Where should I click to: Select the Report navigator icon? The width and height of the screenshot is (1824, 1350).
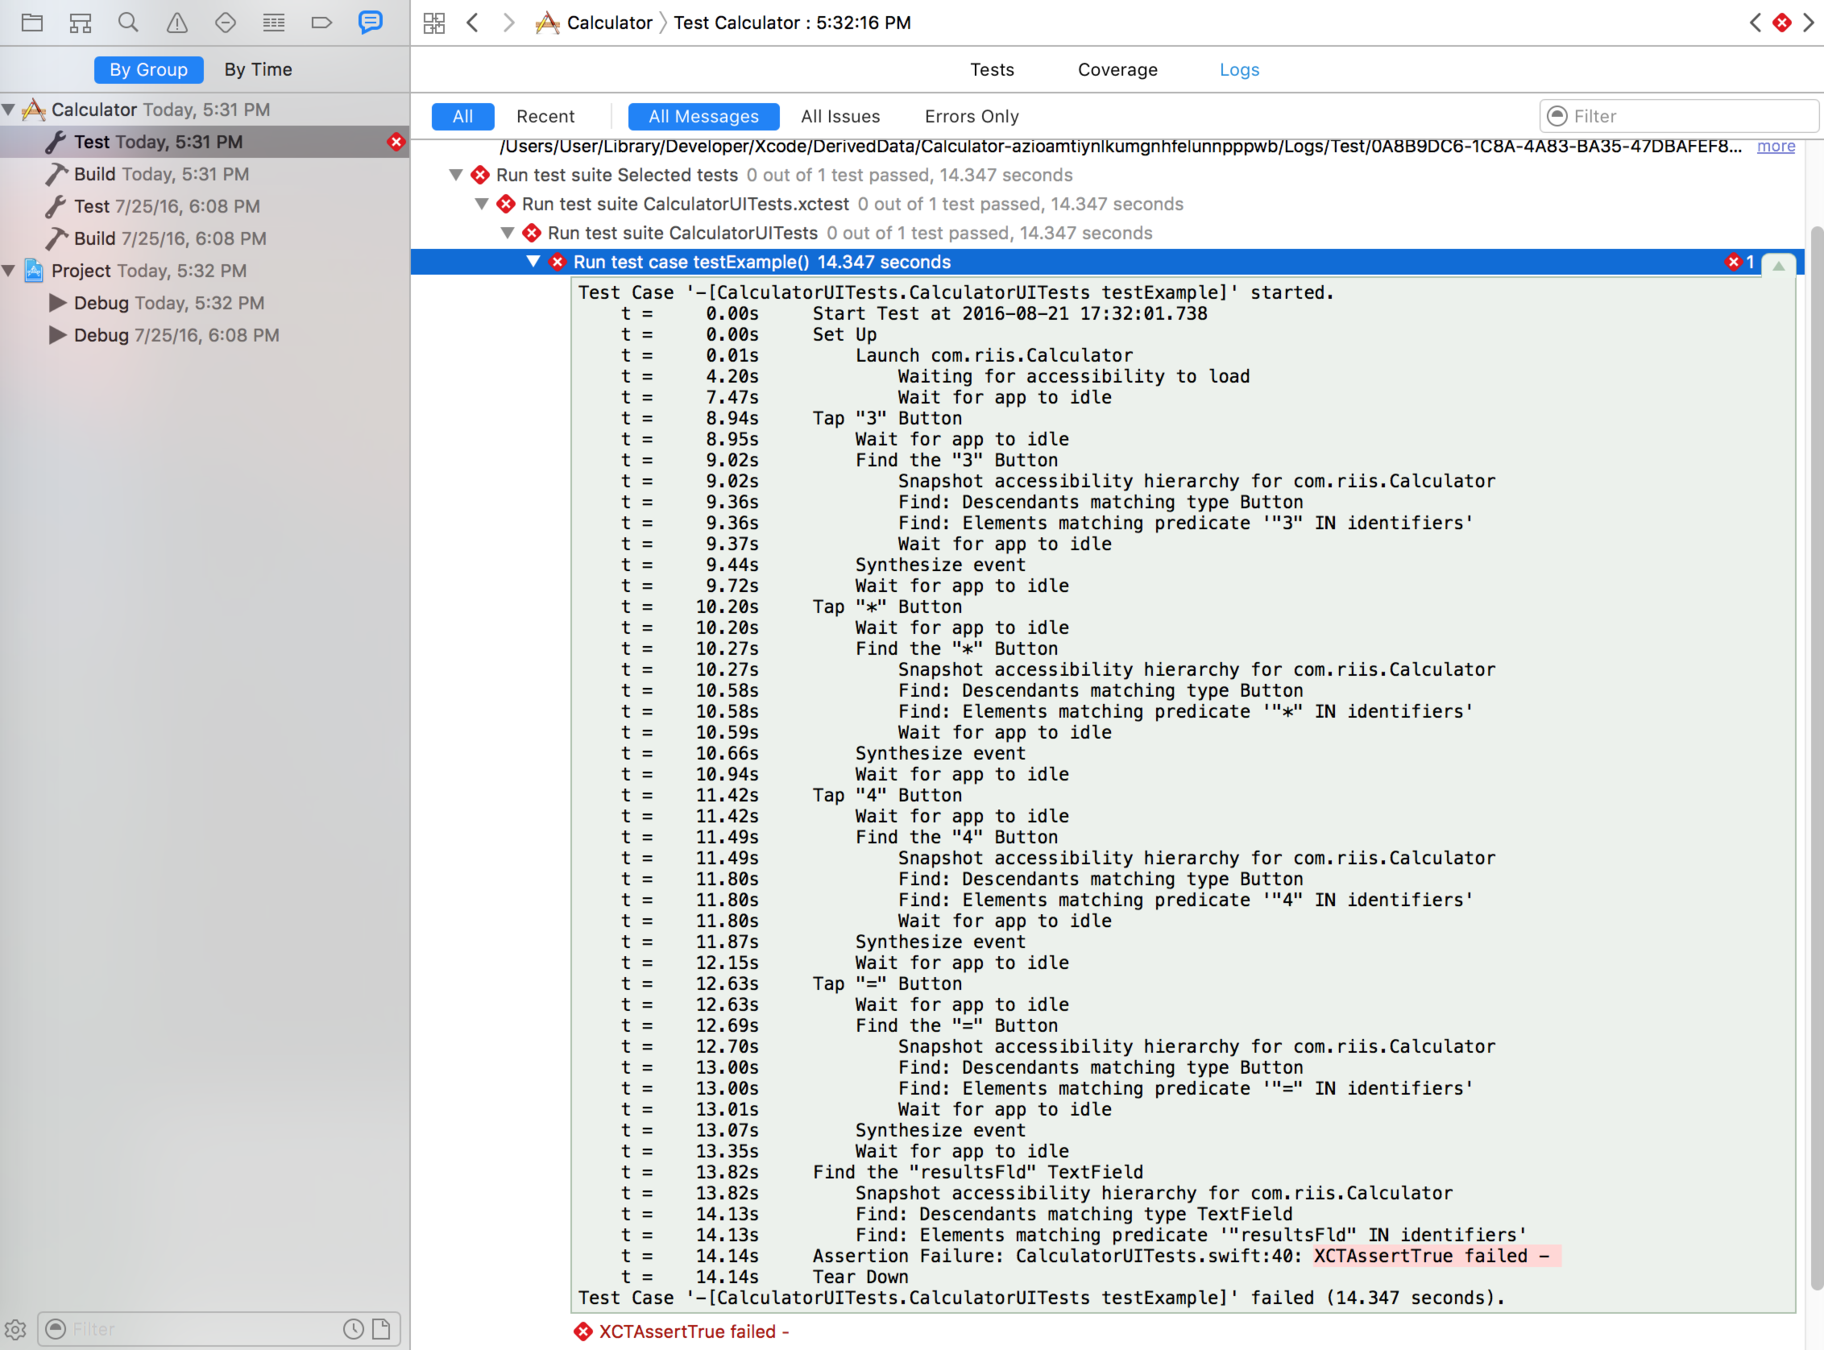click(370, 22)
